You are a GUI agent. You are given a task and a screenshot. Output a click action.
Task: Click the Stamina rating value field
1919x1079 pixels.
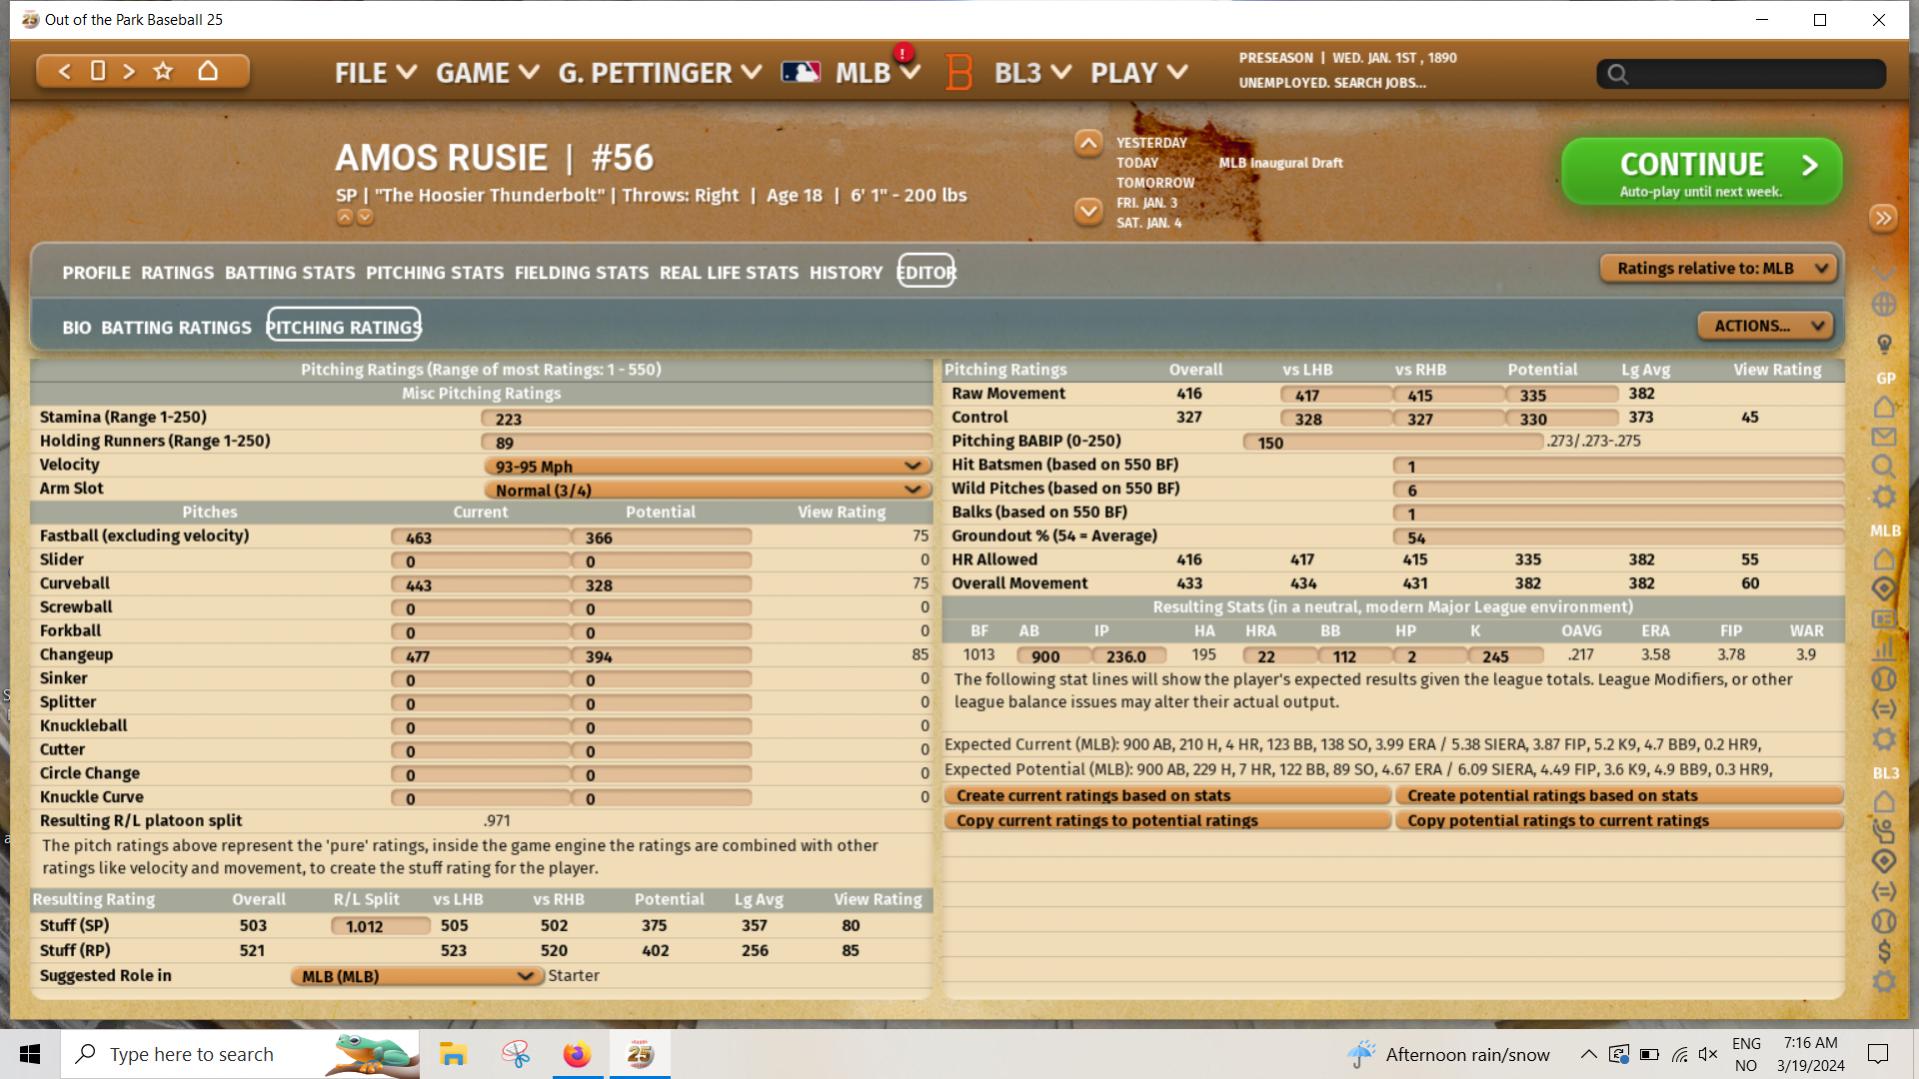tap(706, 418)
